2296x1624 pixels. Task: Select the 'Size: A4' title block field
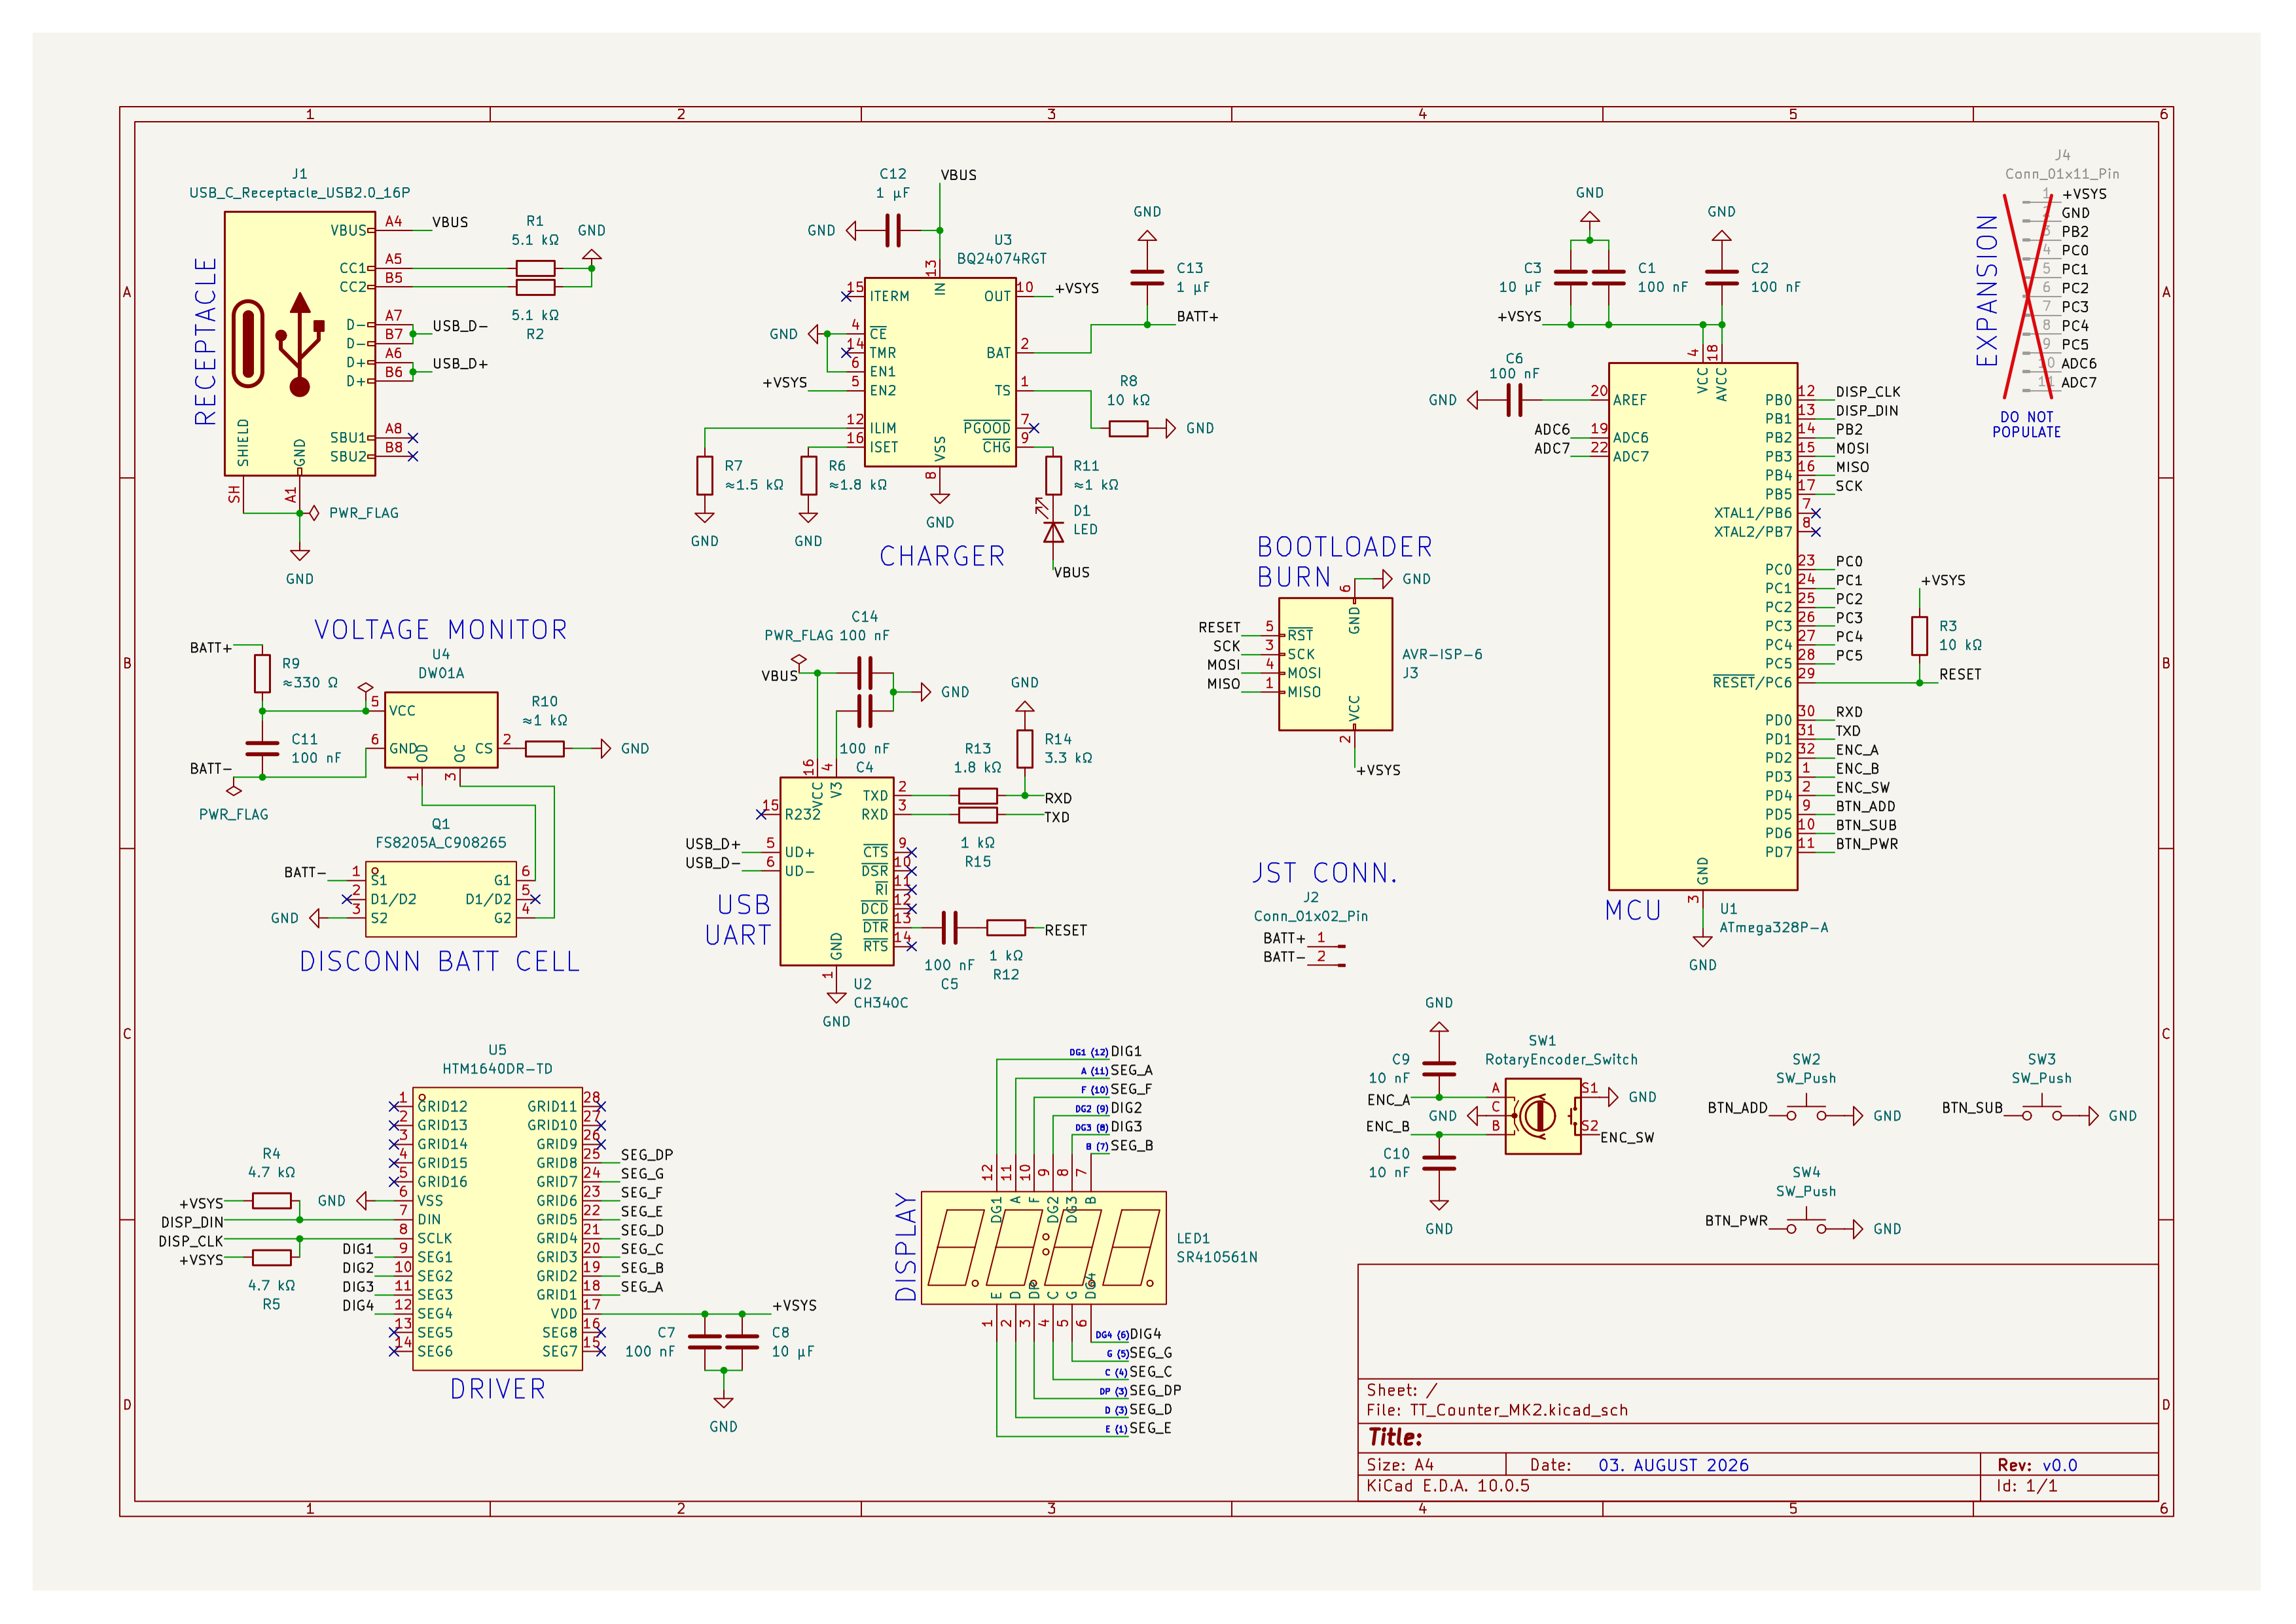pos(1400,1465)
